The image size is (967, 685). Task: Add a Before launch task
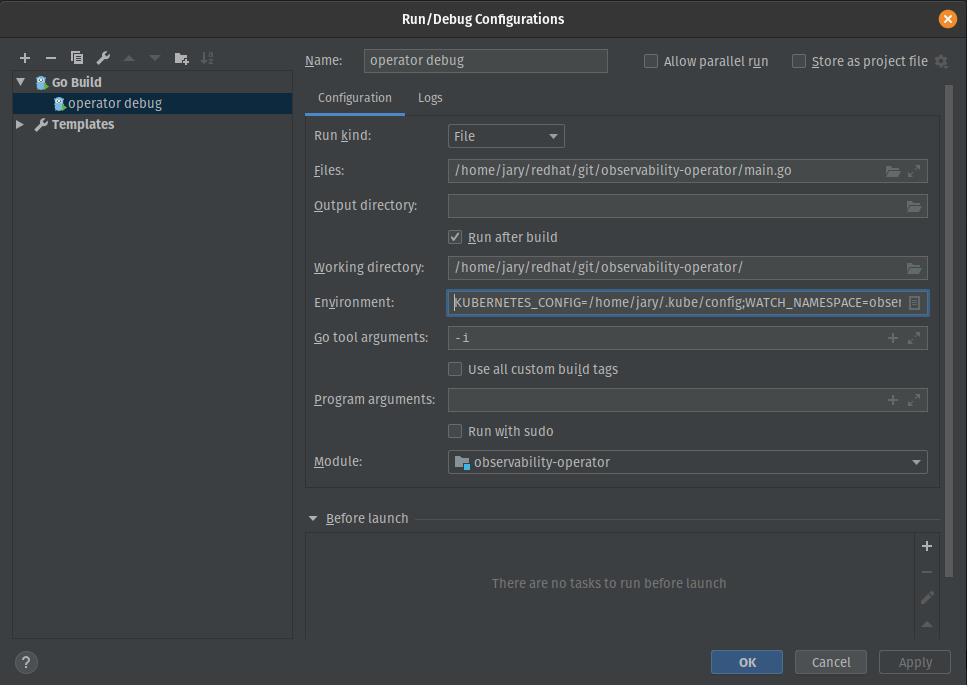coord(926,546)
